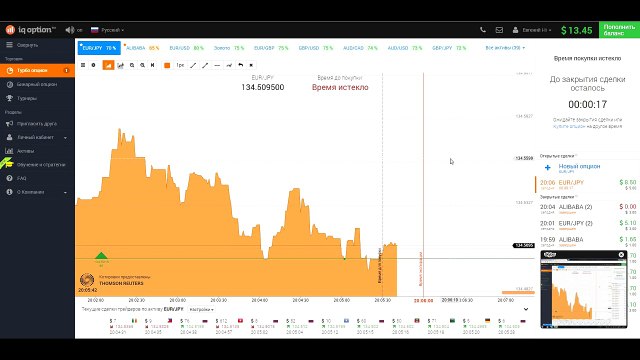
Task: Select closed deal 20:01 EUR/JPY (2)
Action: tap(587, 225)
